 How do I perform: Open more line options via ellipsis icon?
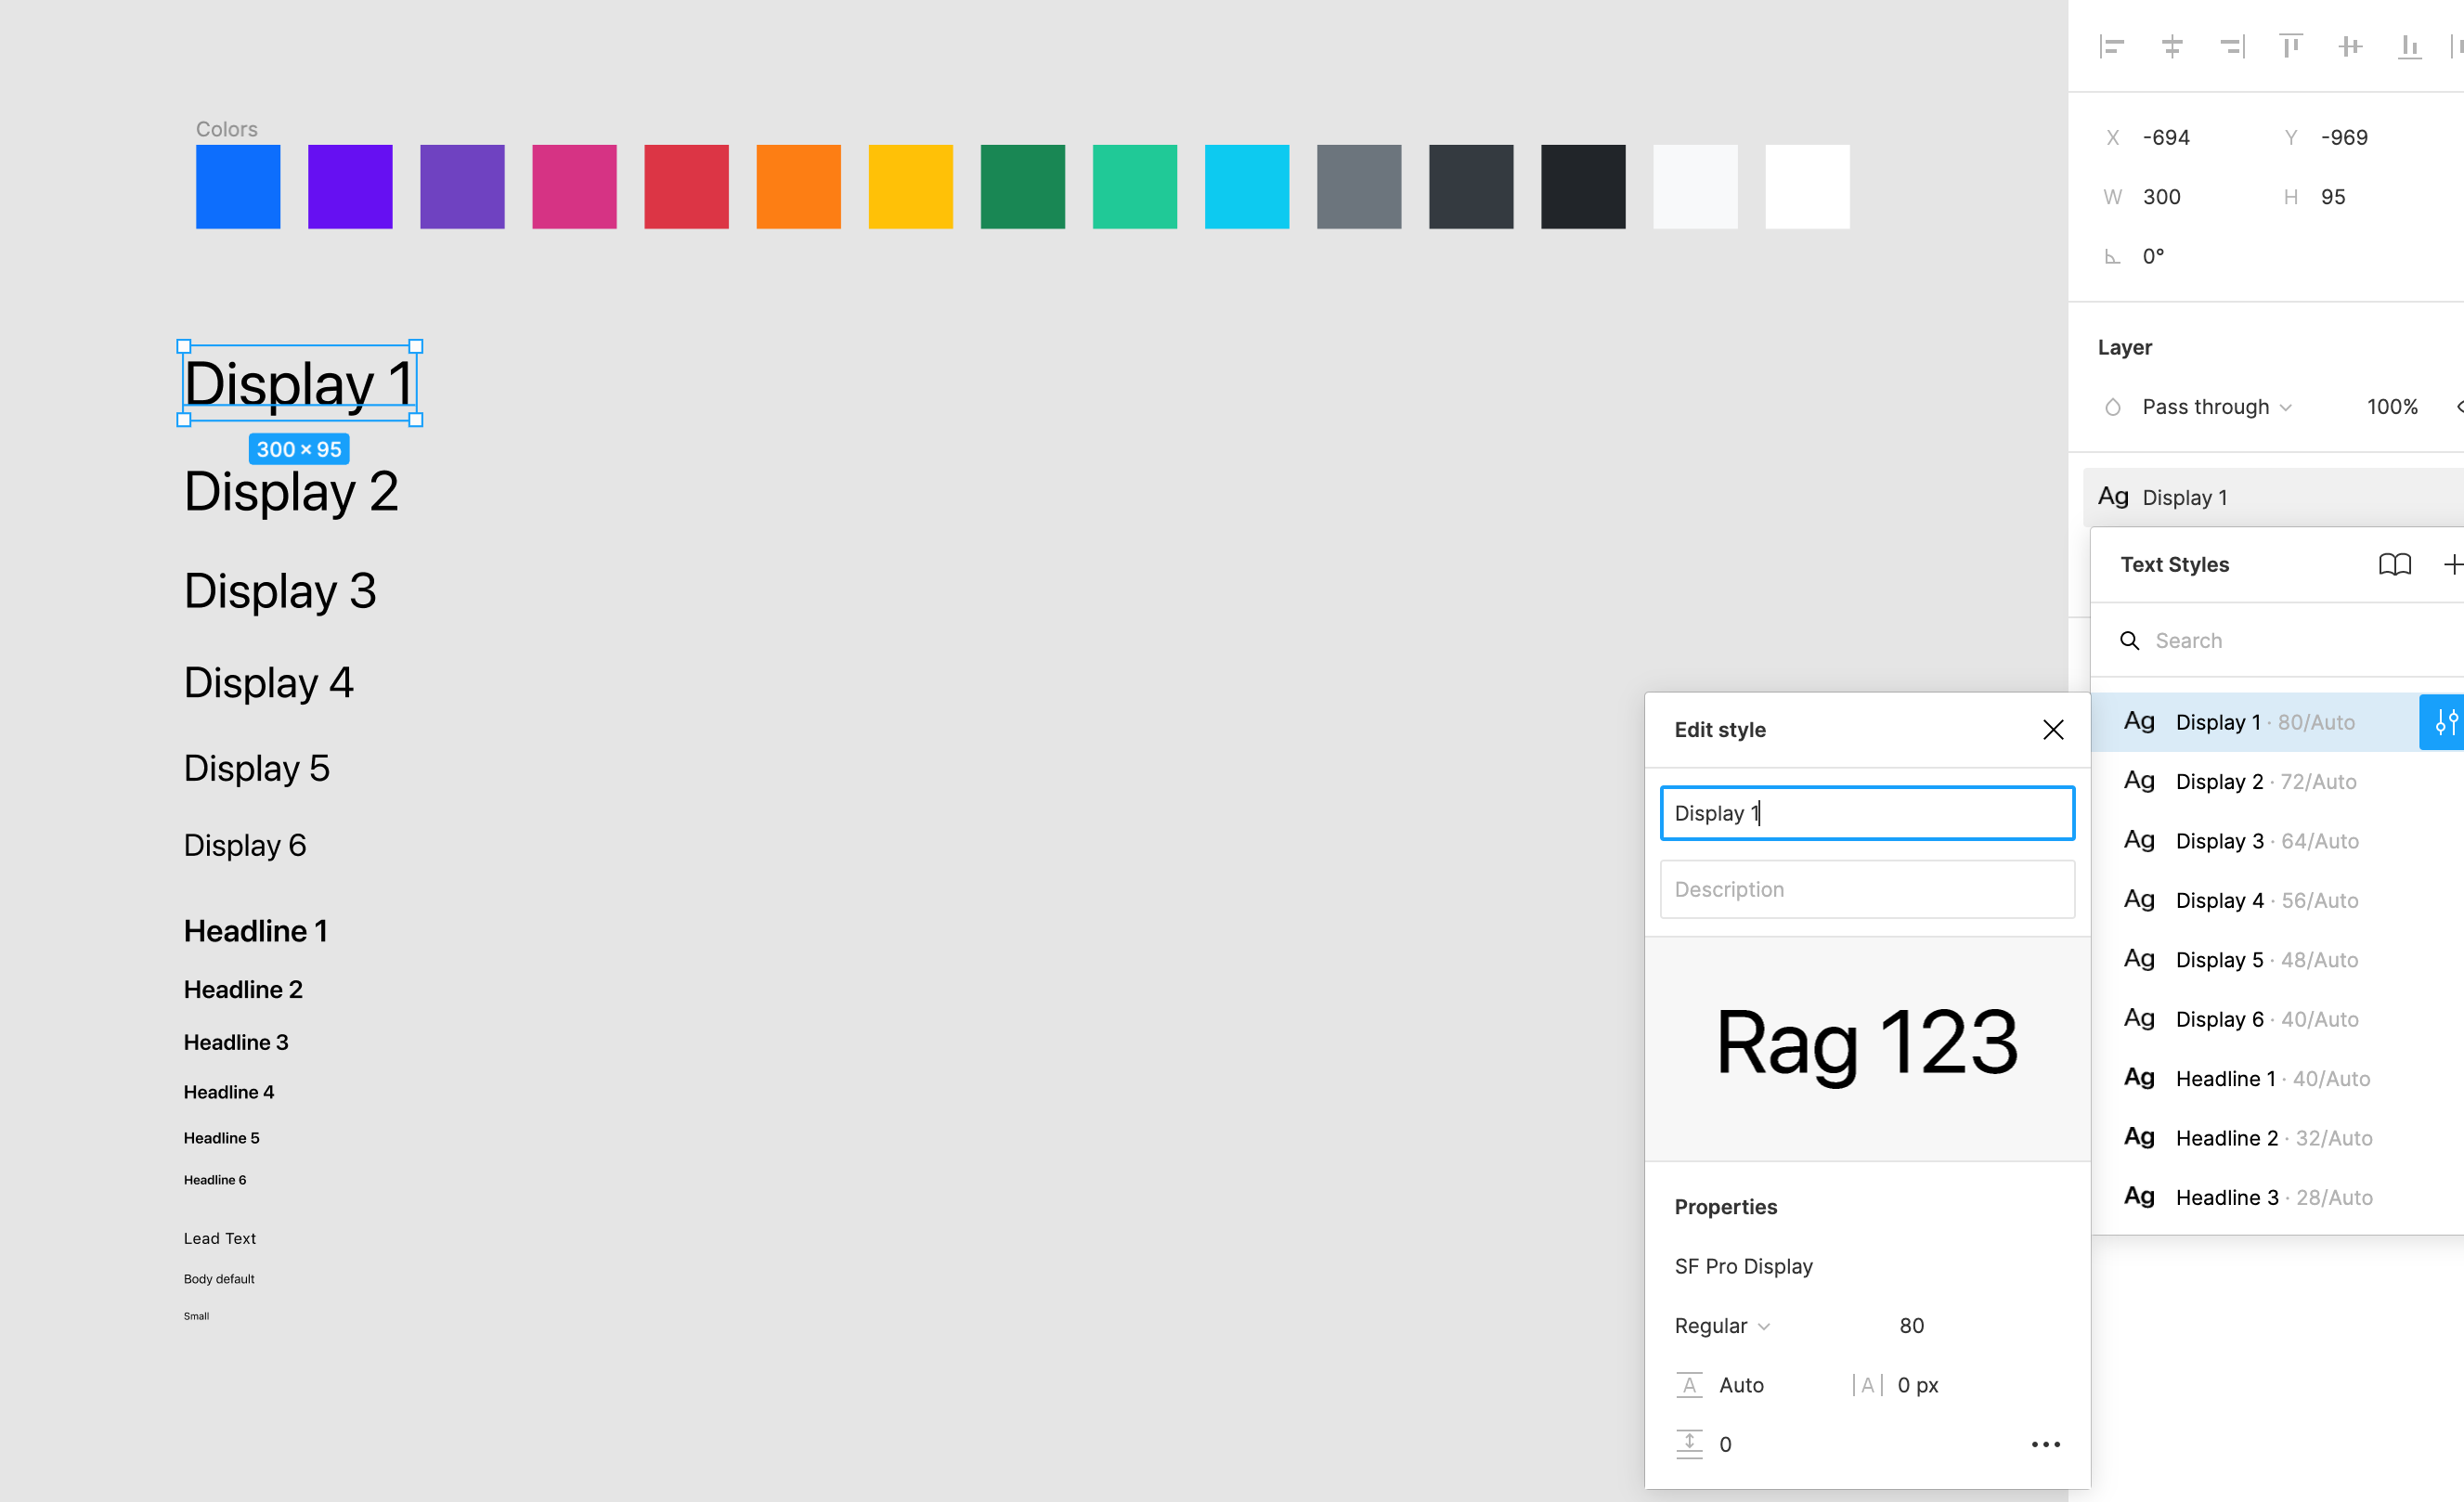click(x=2046, y=1444)
